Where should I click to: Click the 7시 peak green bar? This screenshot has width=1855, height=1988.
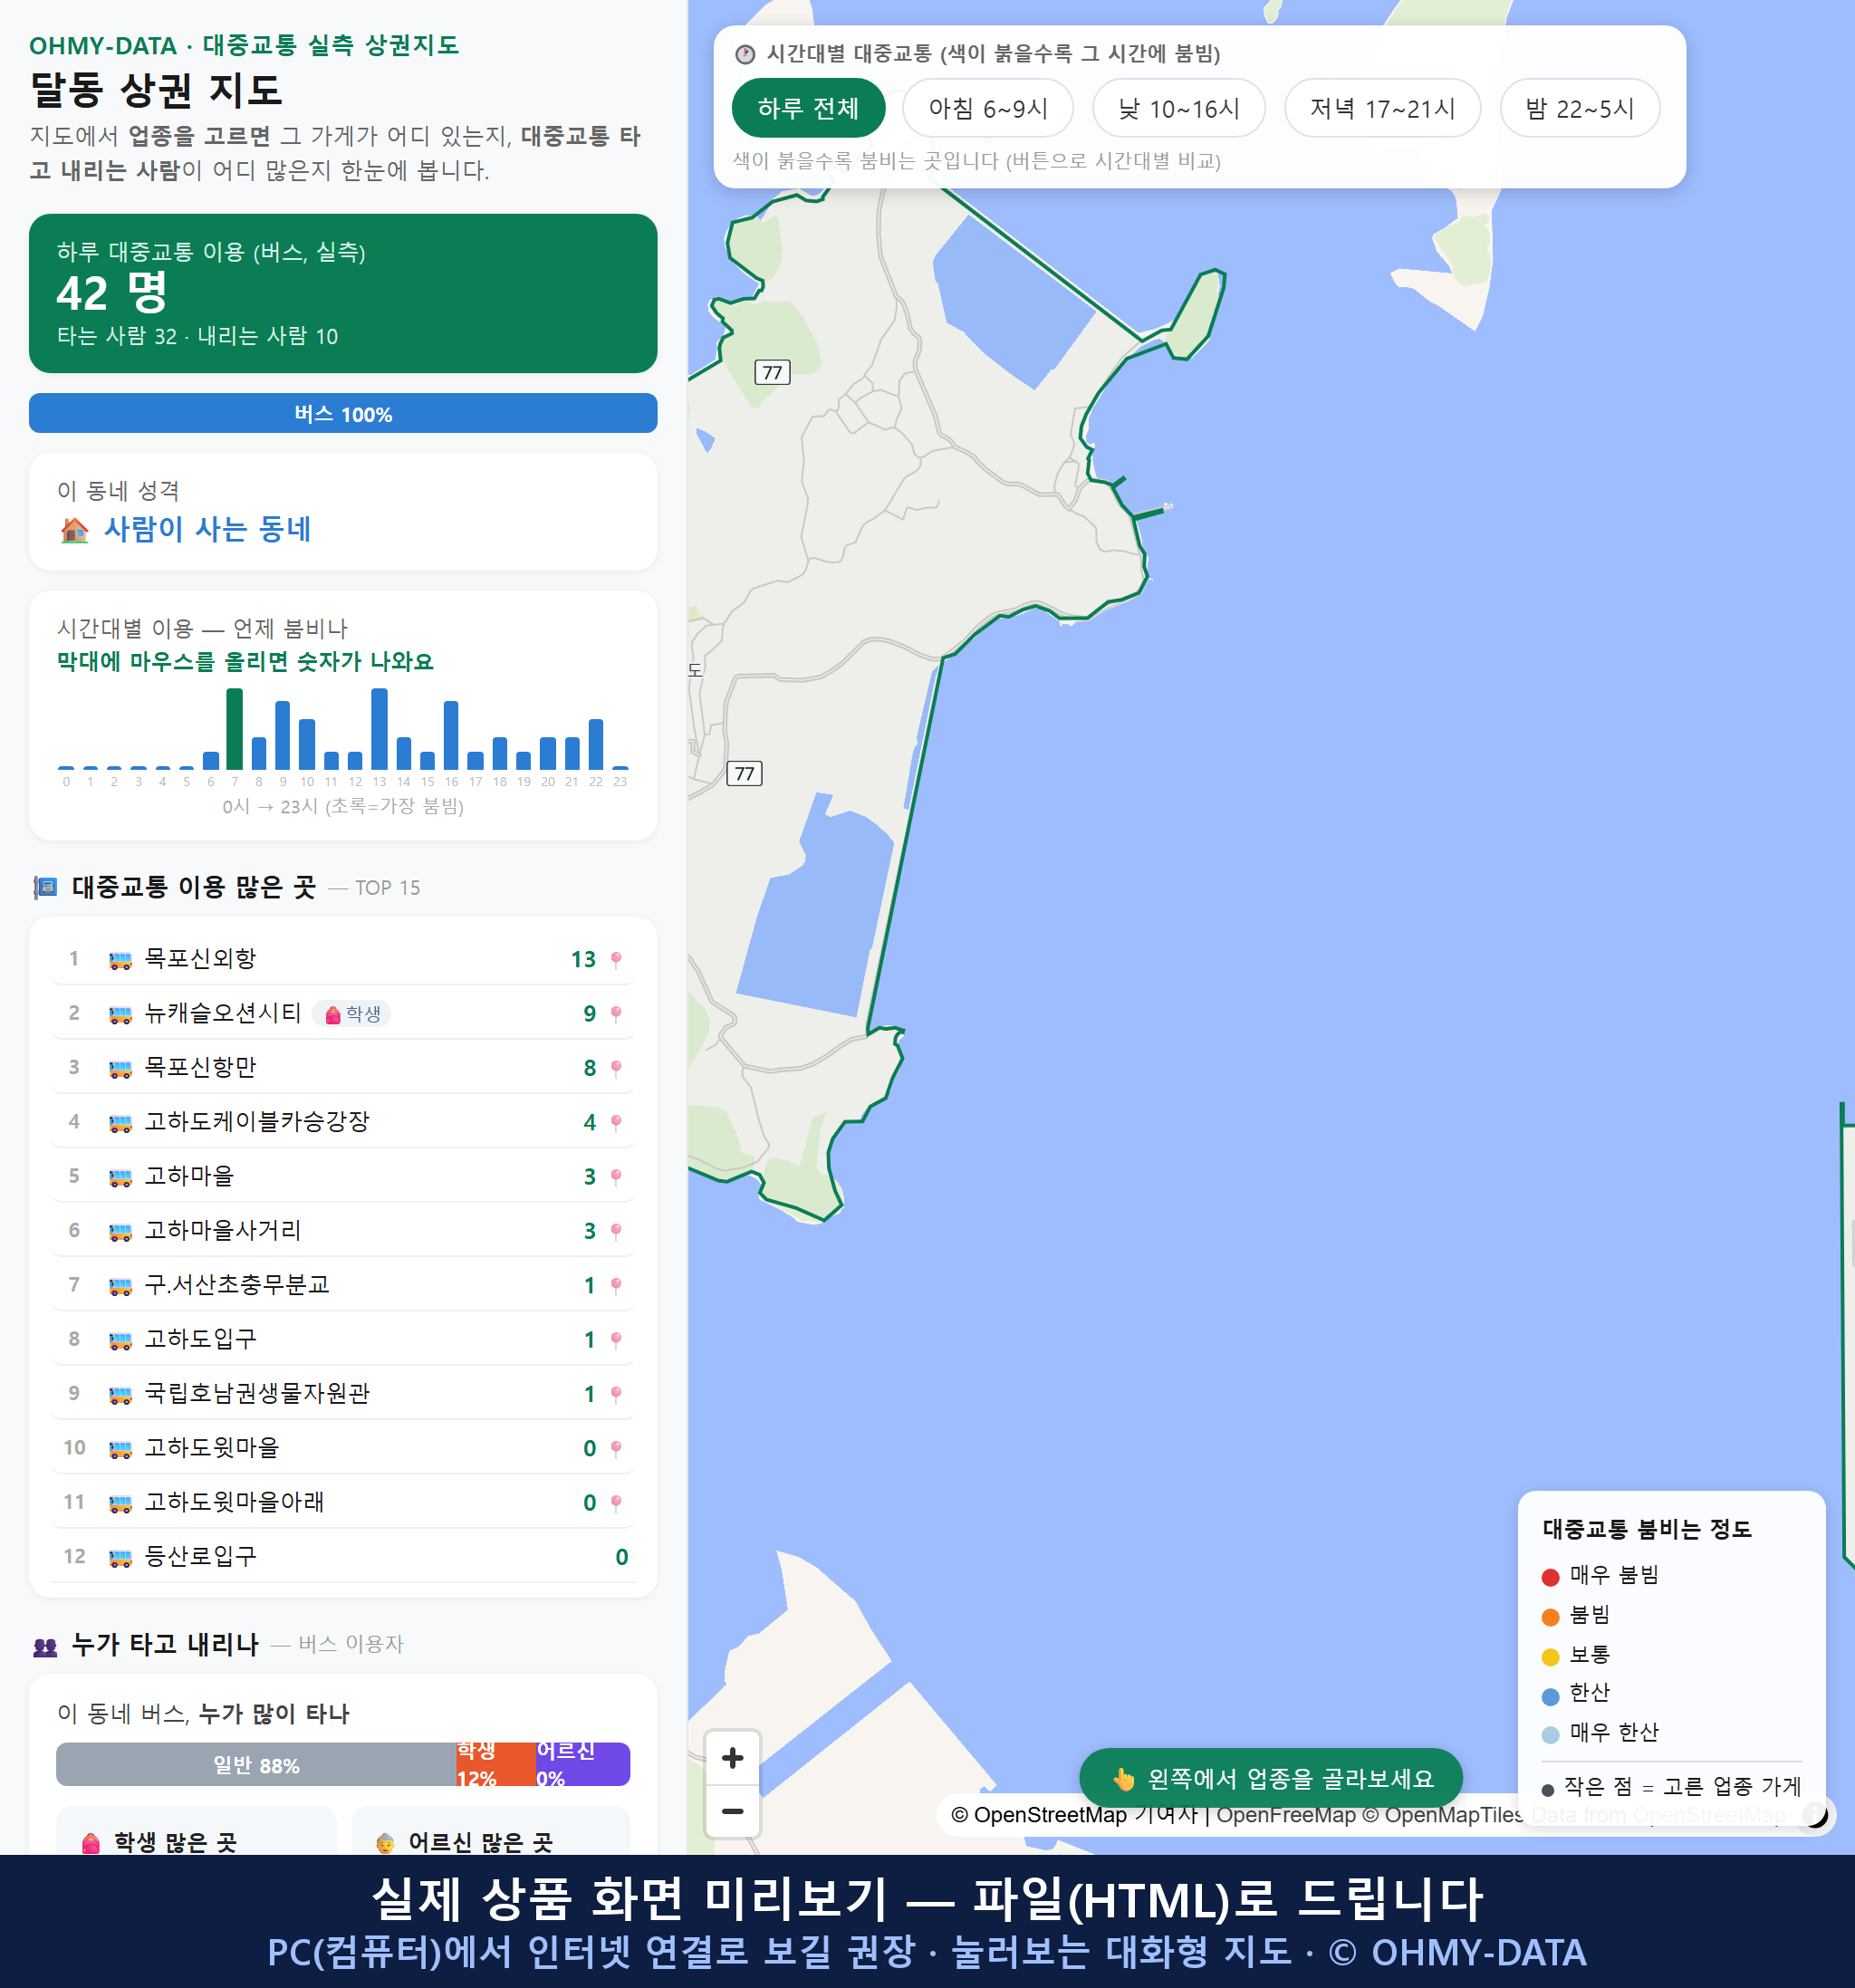point(234,729)
